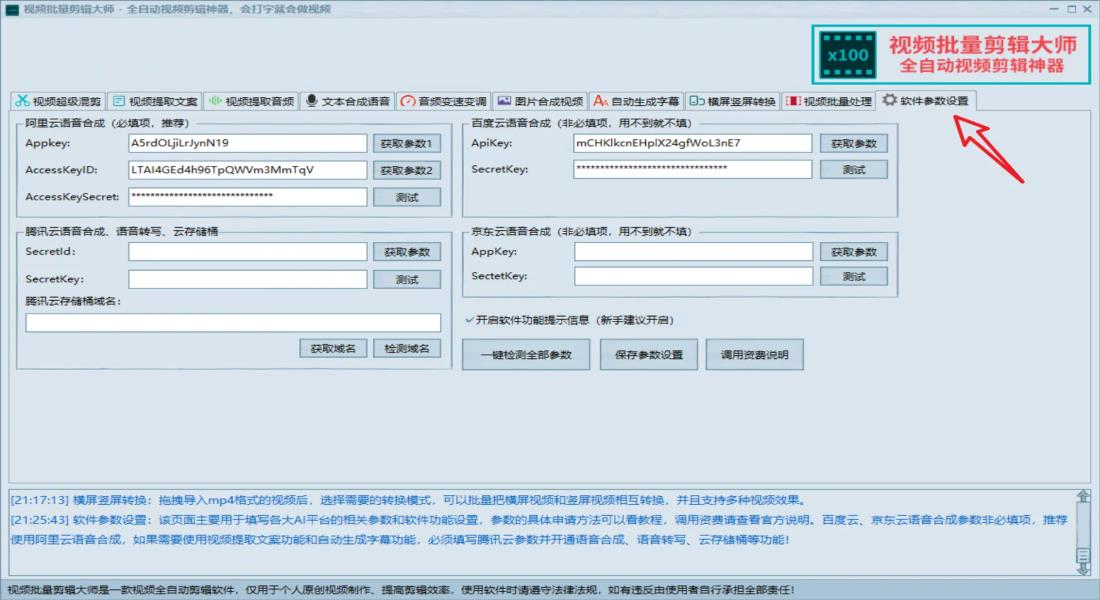1100x600 pixels.
Task: Switch to 横屏竖屏转换 tab
Action: 732,101
